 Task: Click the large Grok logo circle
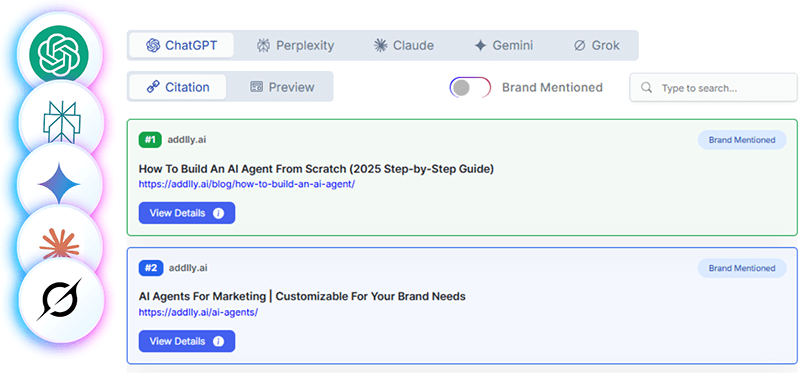(60, 300)
